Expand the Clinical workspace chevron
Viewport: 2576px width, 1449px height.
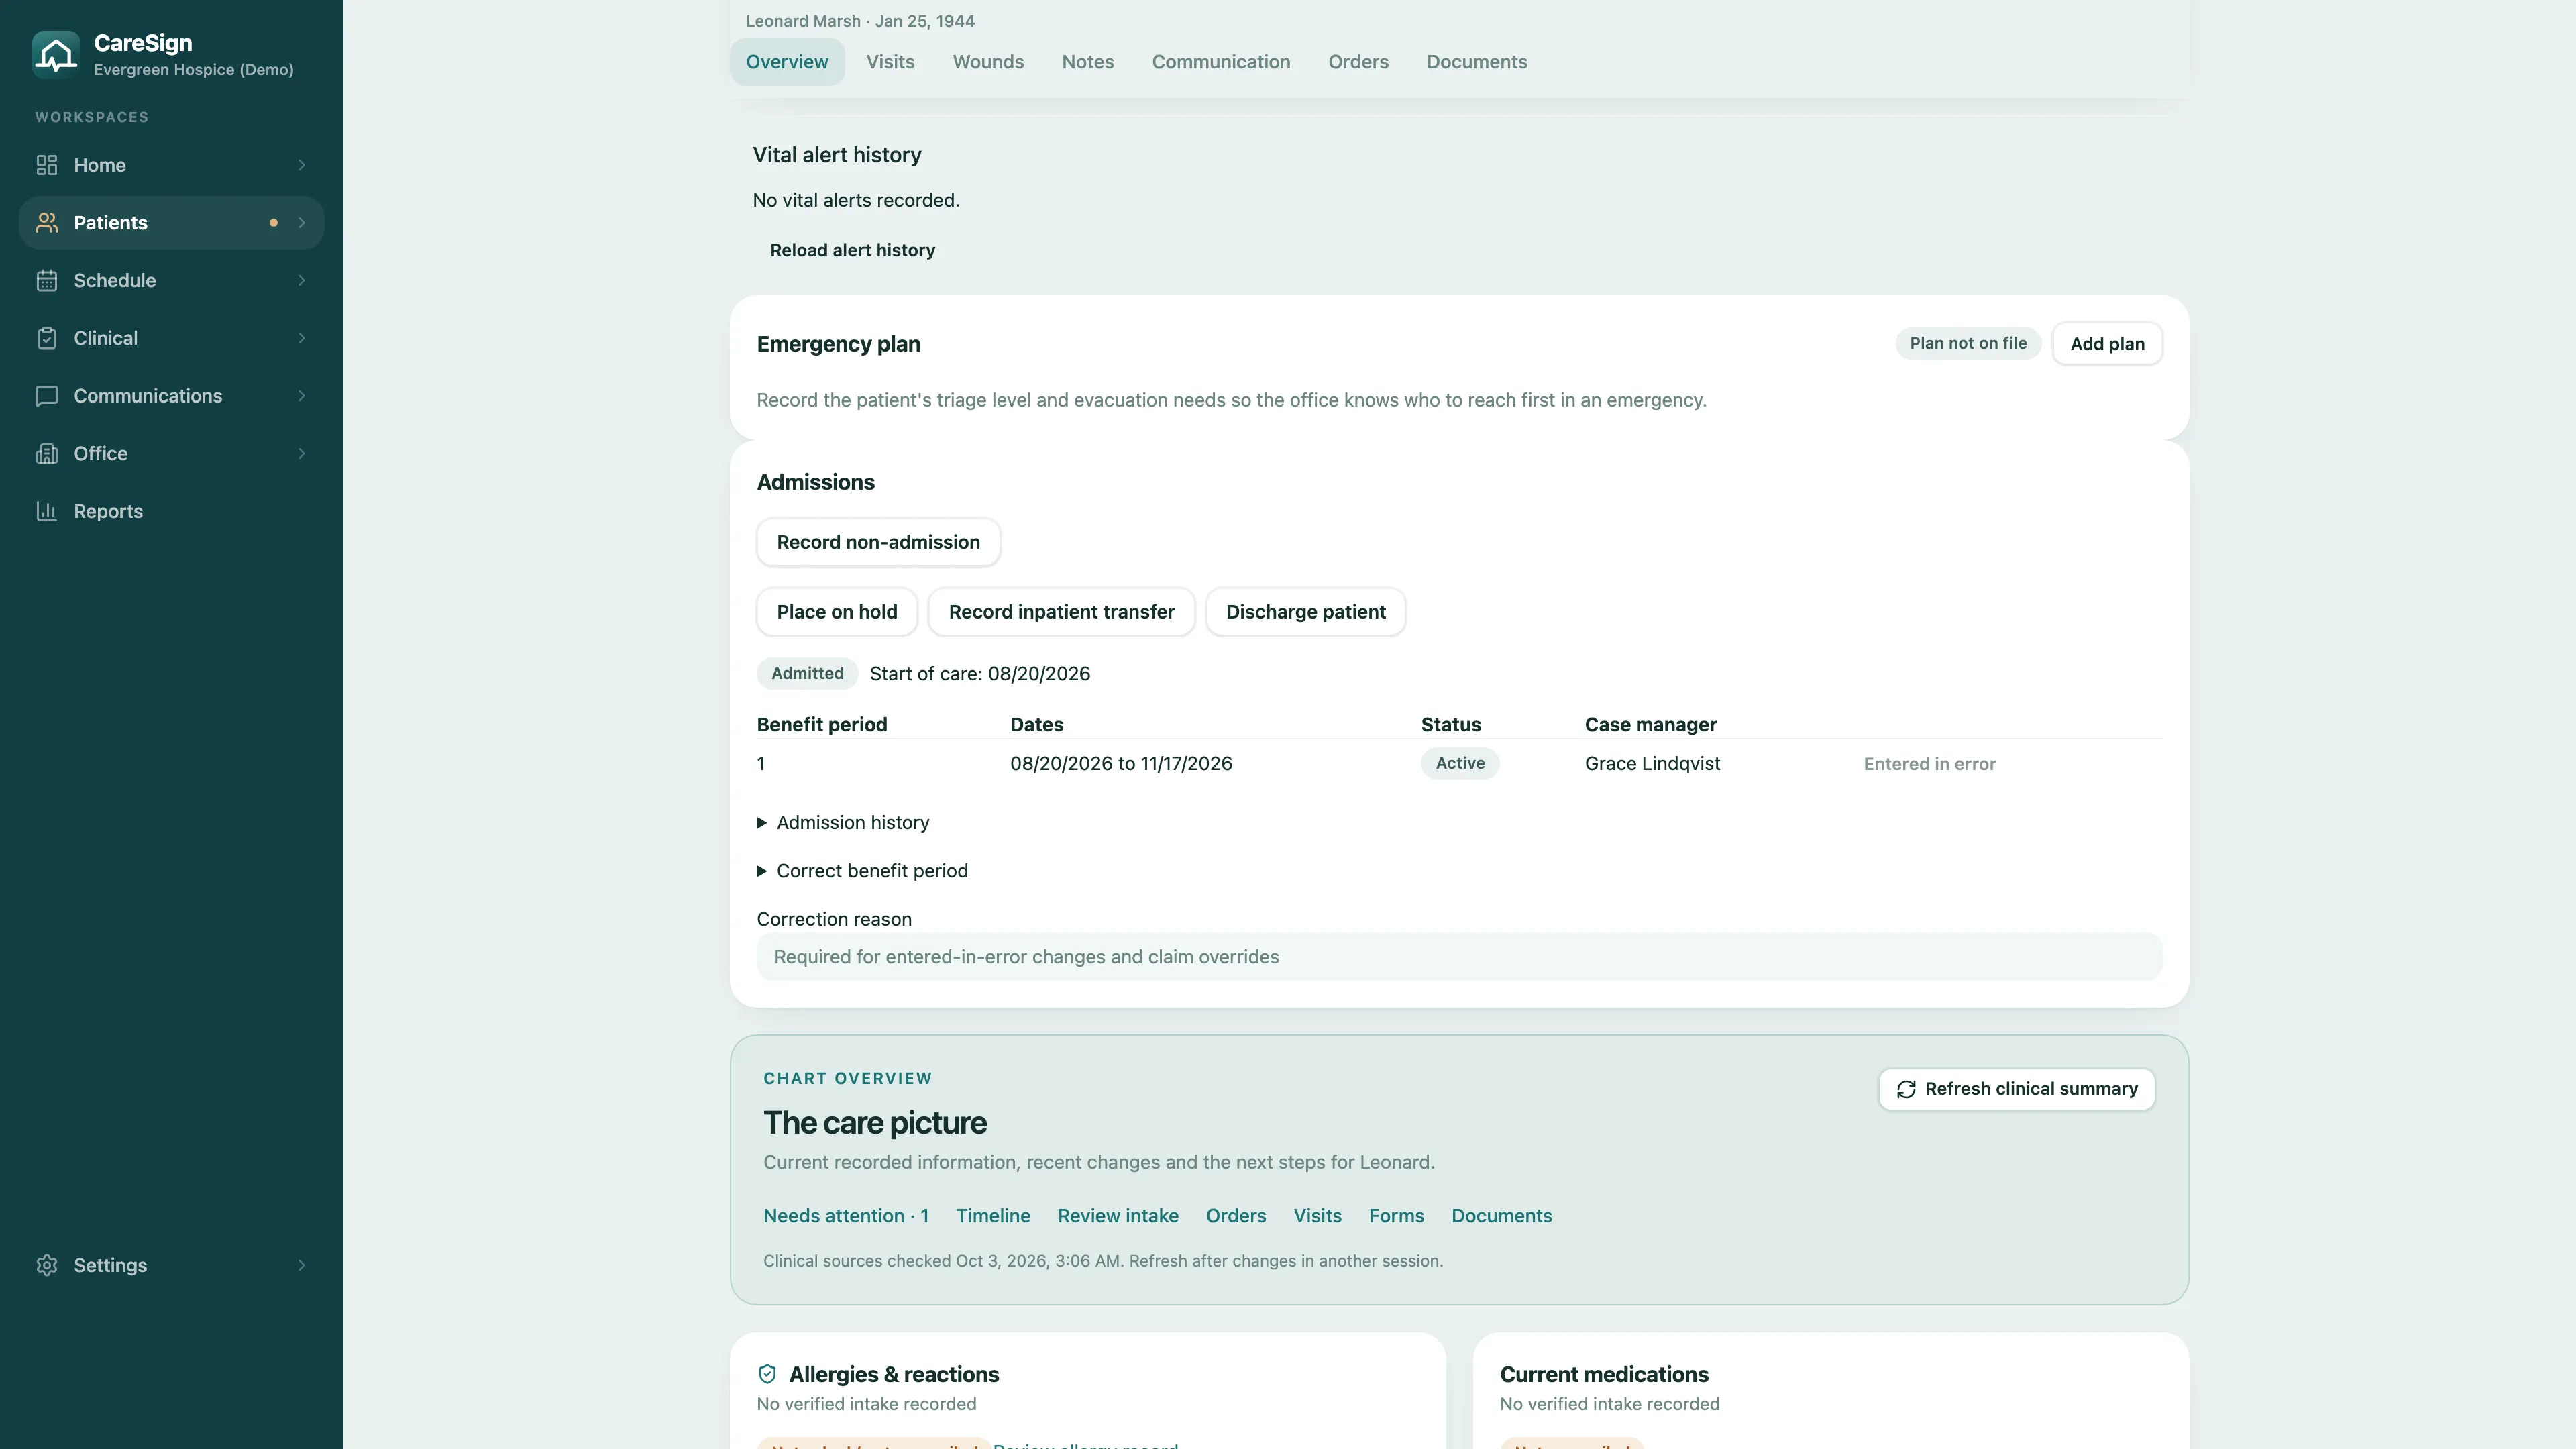pyautogui.click(x=301, y=338)
